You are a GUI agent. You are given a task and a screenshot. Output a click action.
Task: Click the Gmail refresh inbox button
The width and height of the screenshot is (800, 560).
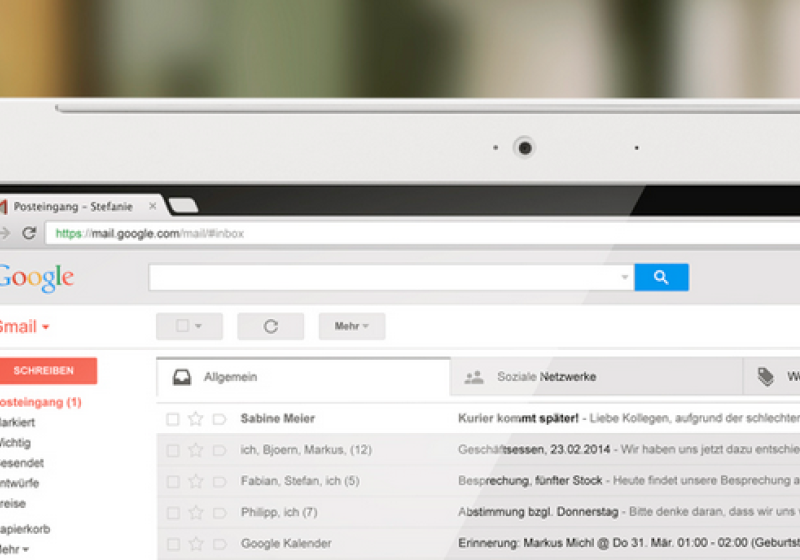(270, 326)
